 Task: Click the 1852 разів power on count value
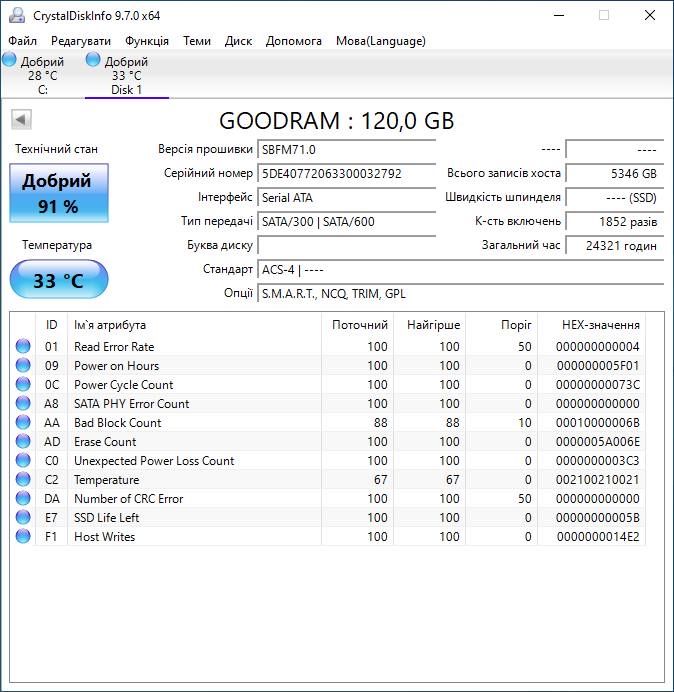[614, 221]
